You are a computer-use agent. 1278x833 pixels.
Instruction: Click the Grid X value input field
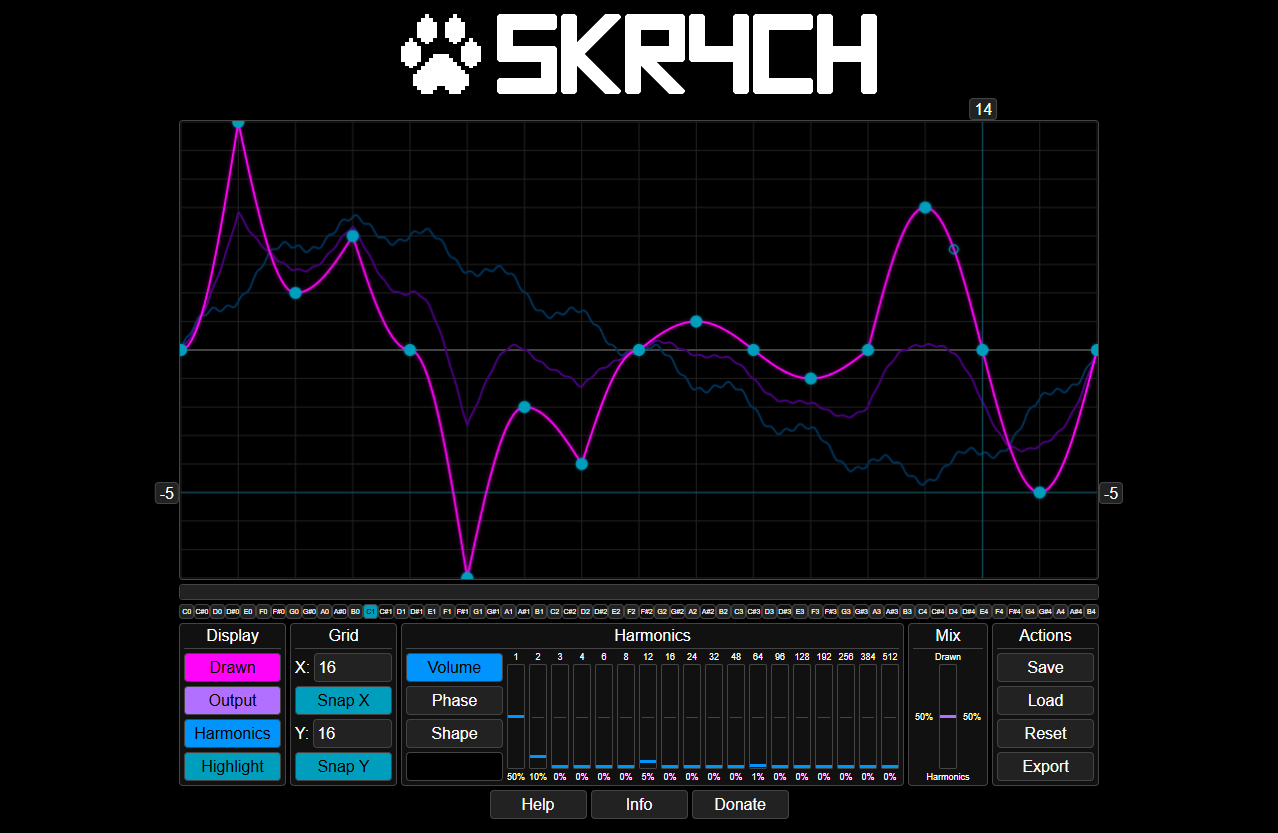352,667
